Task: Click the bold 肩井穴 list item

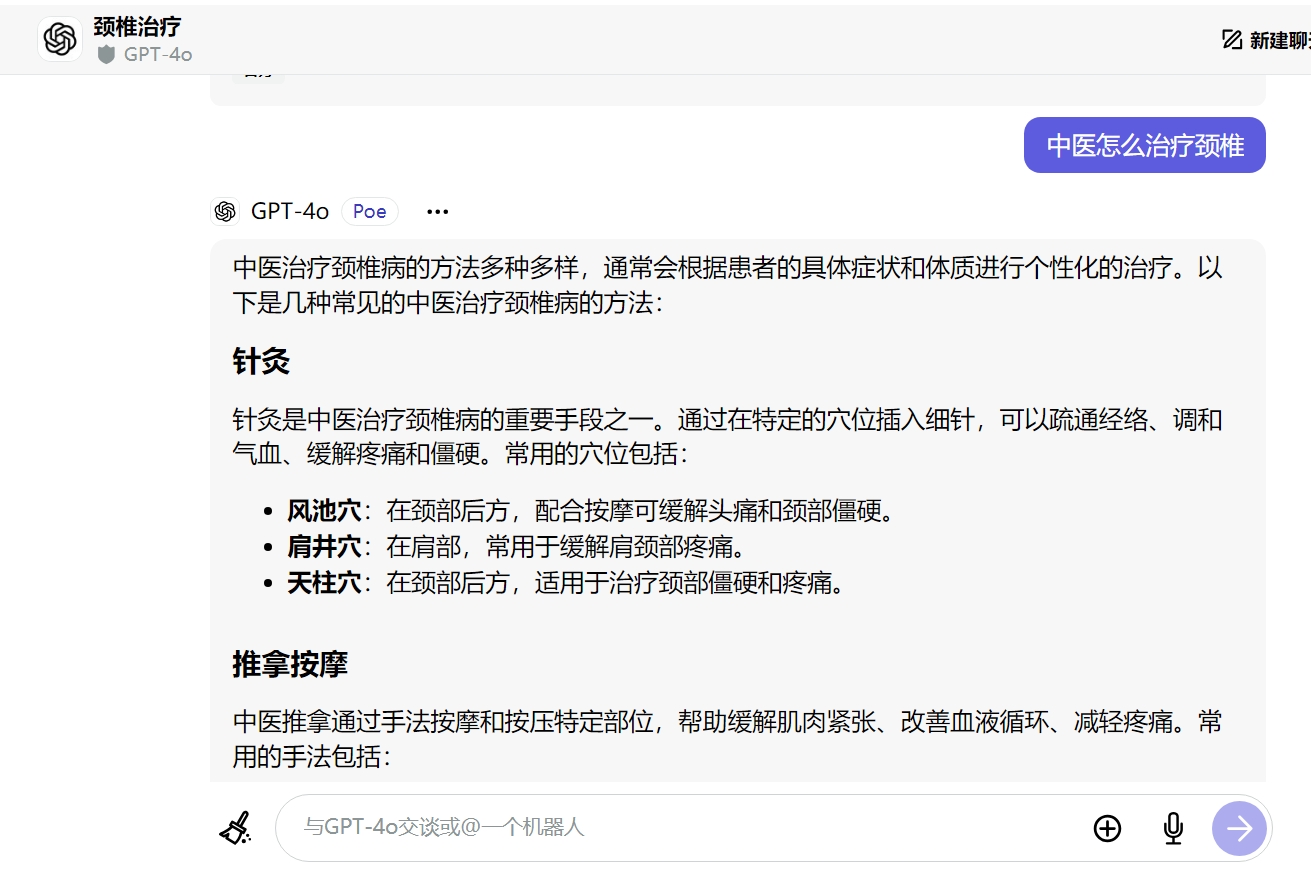Action: (x=324, y=547)
